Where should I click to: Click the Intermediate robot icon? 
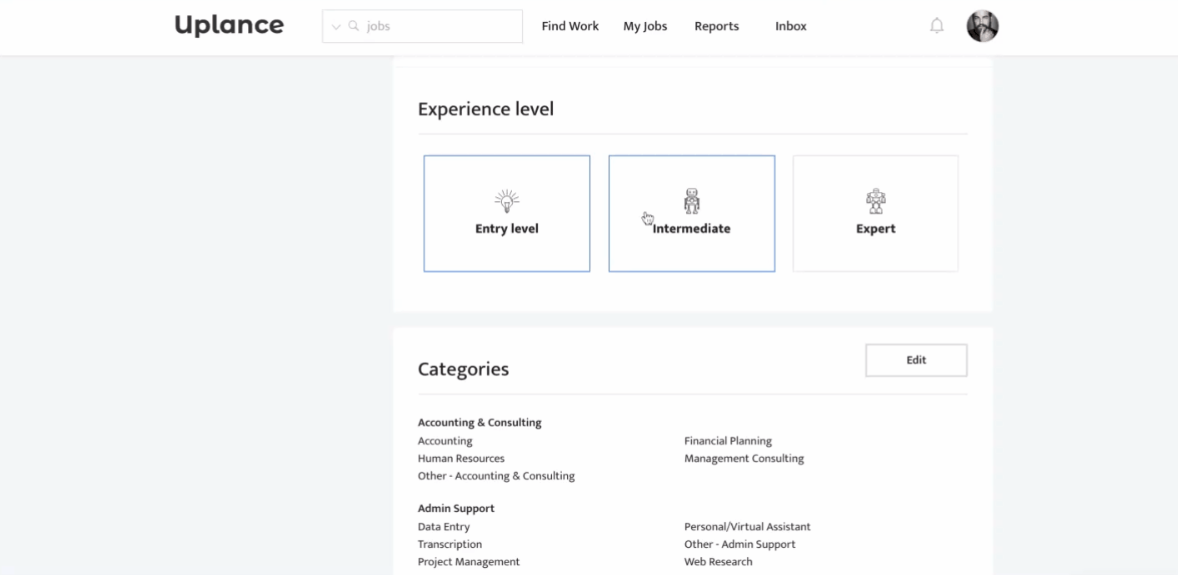pos(692,201)
